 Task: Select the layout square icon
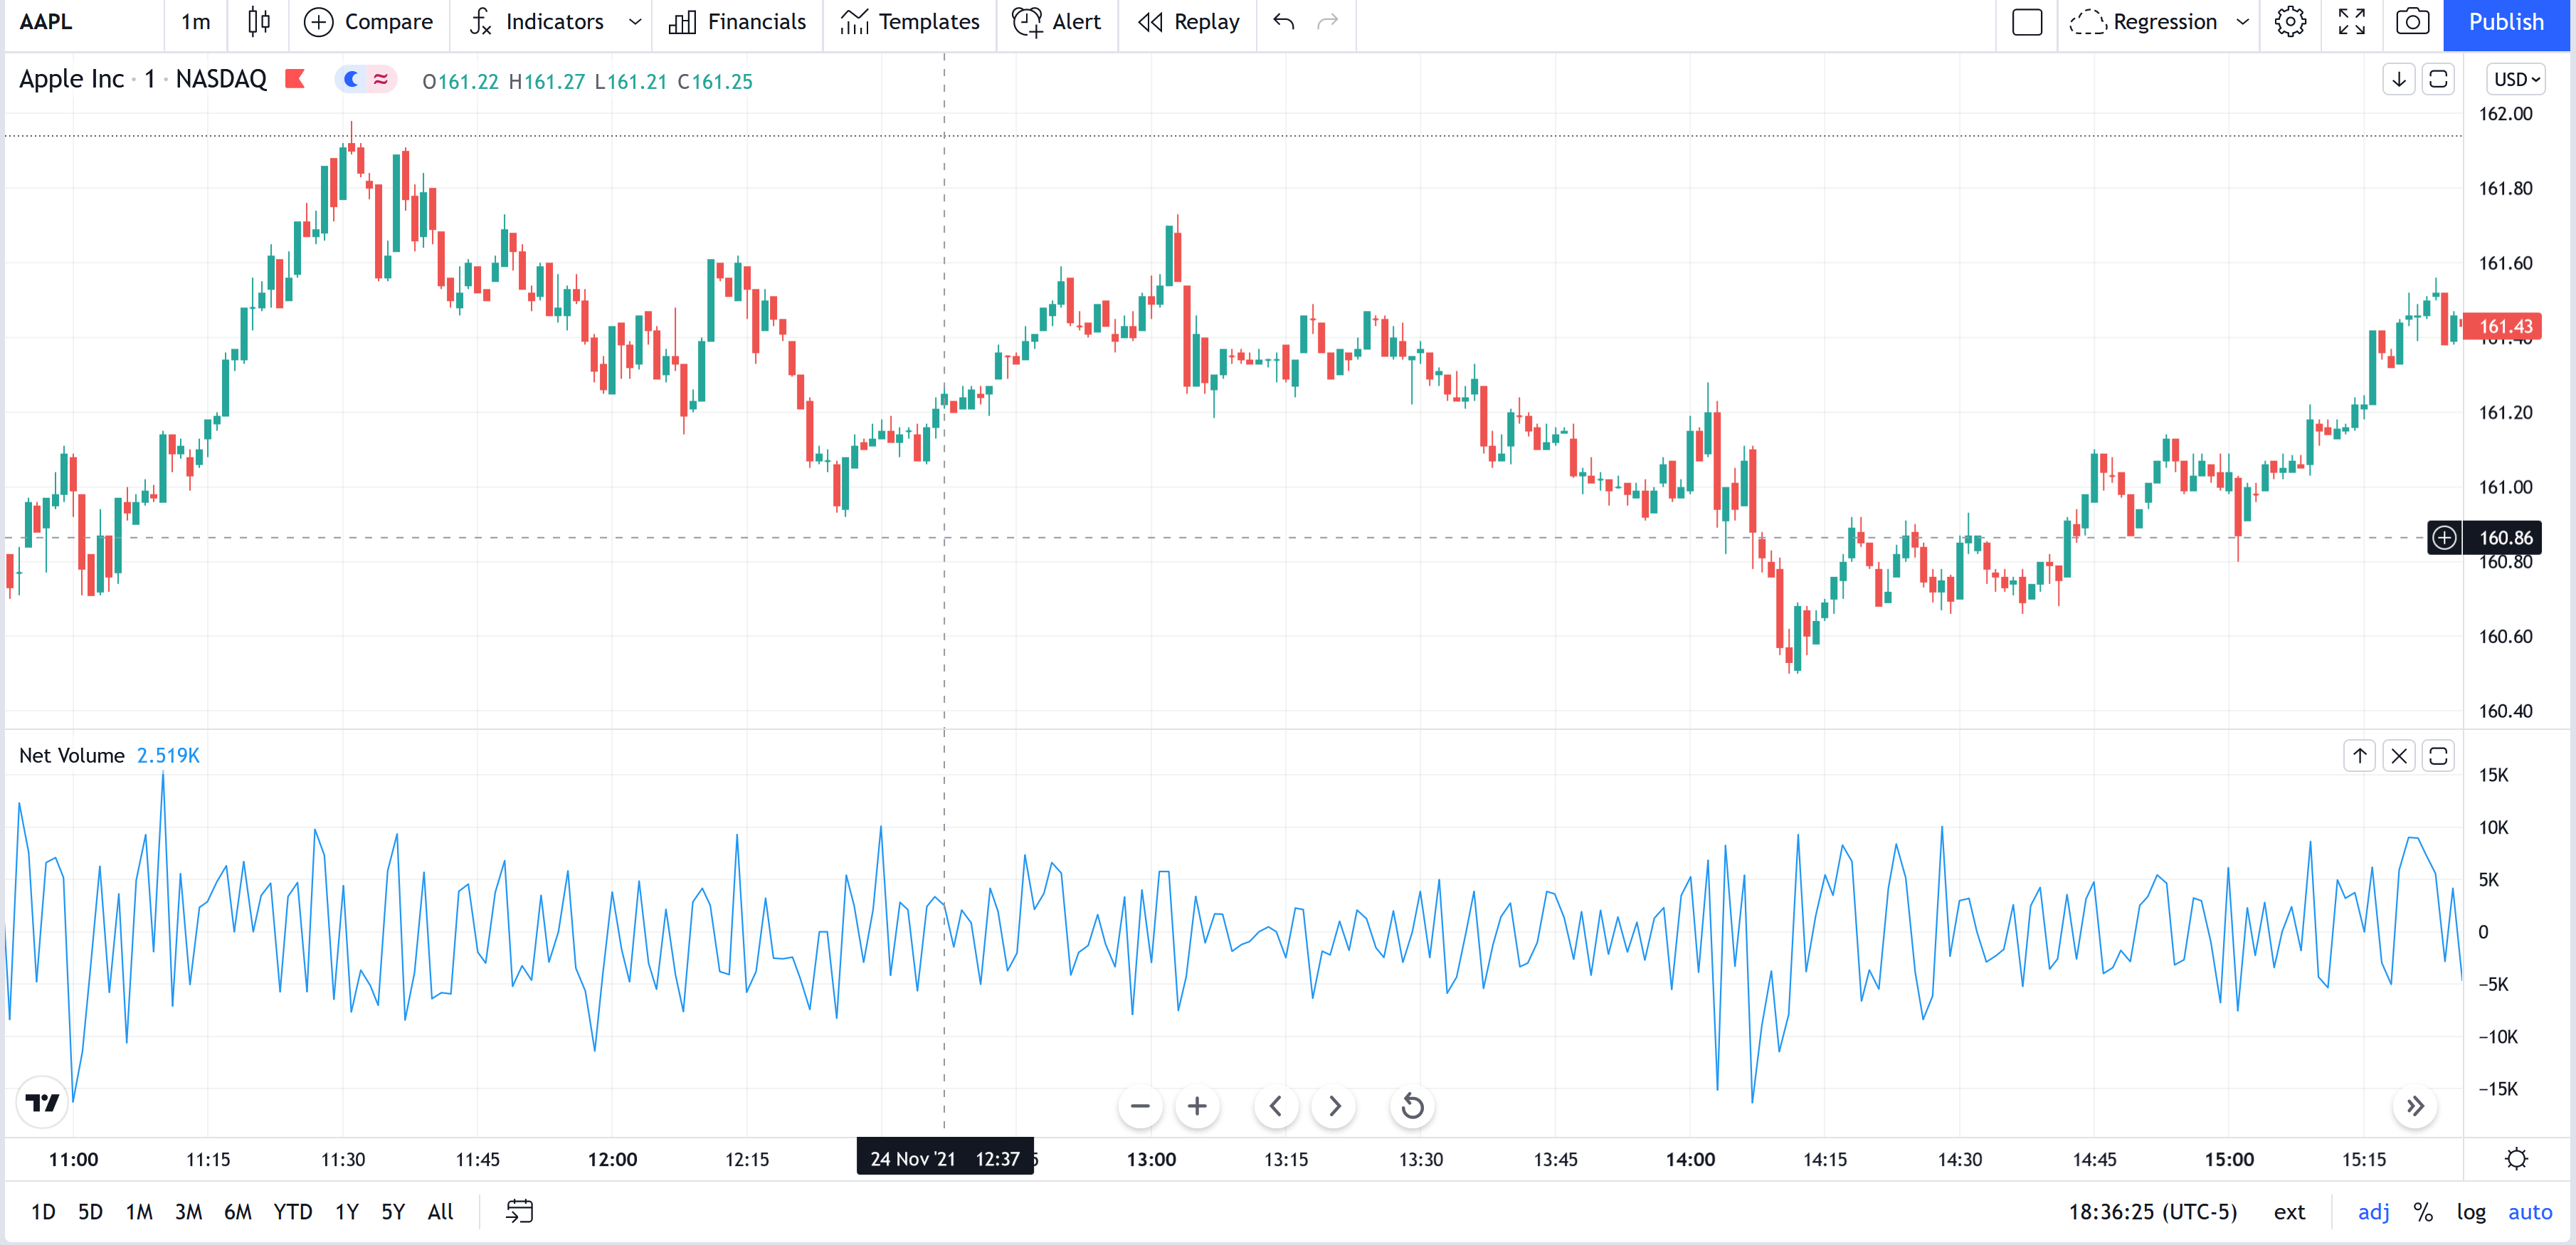point(2027,22)
